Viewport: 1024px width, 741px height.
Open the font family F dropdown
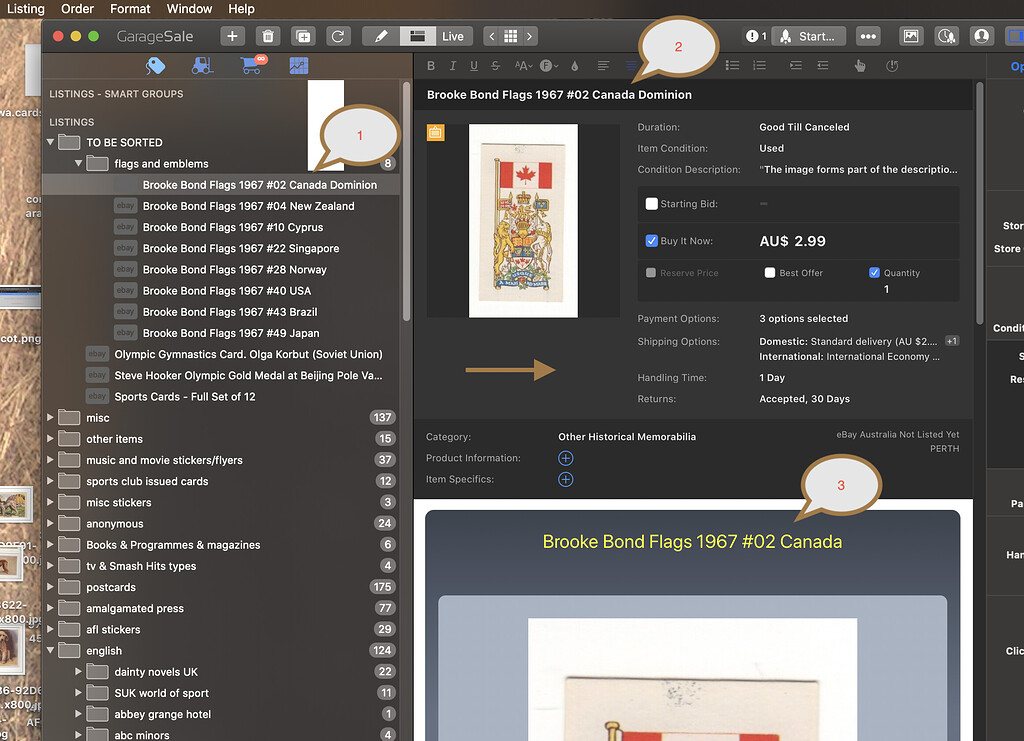549,66
